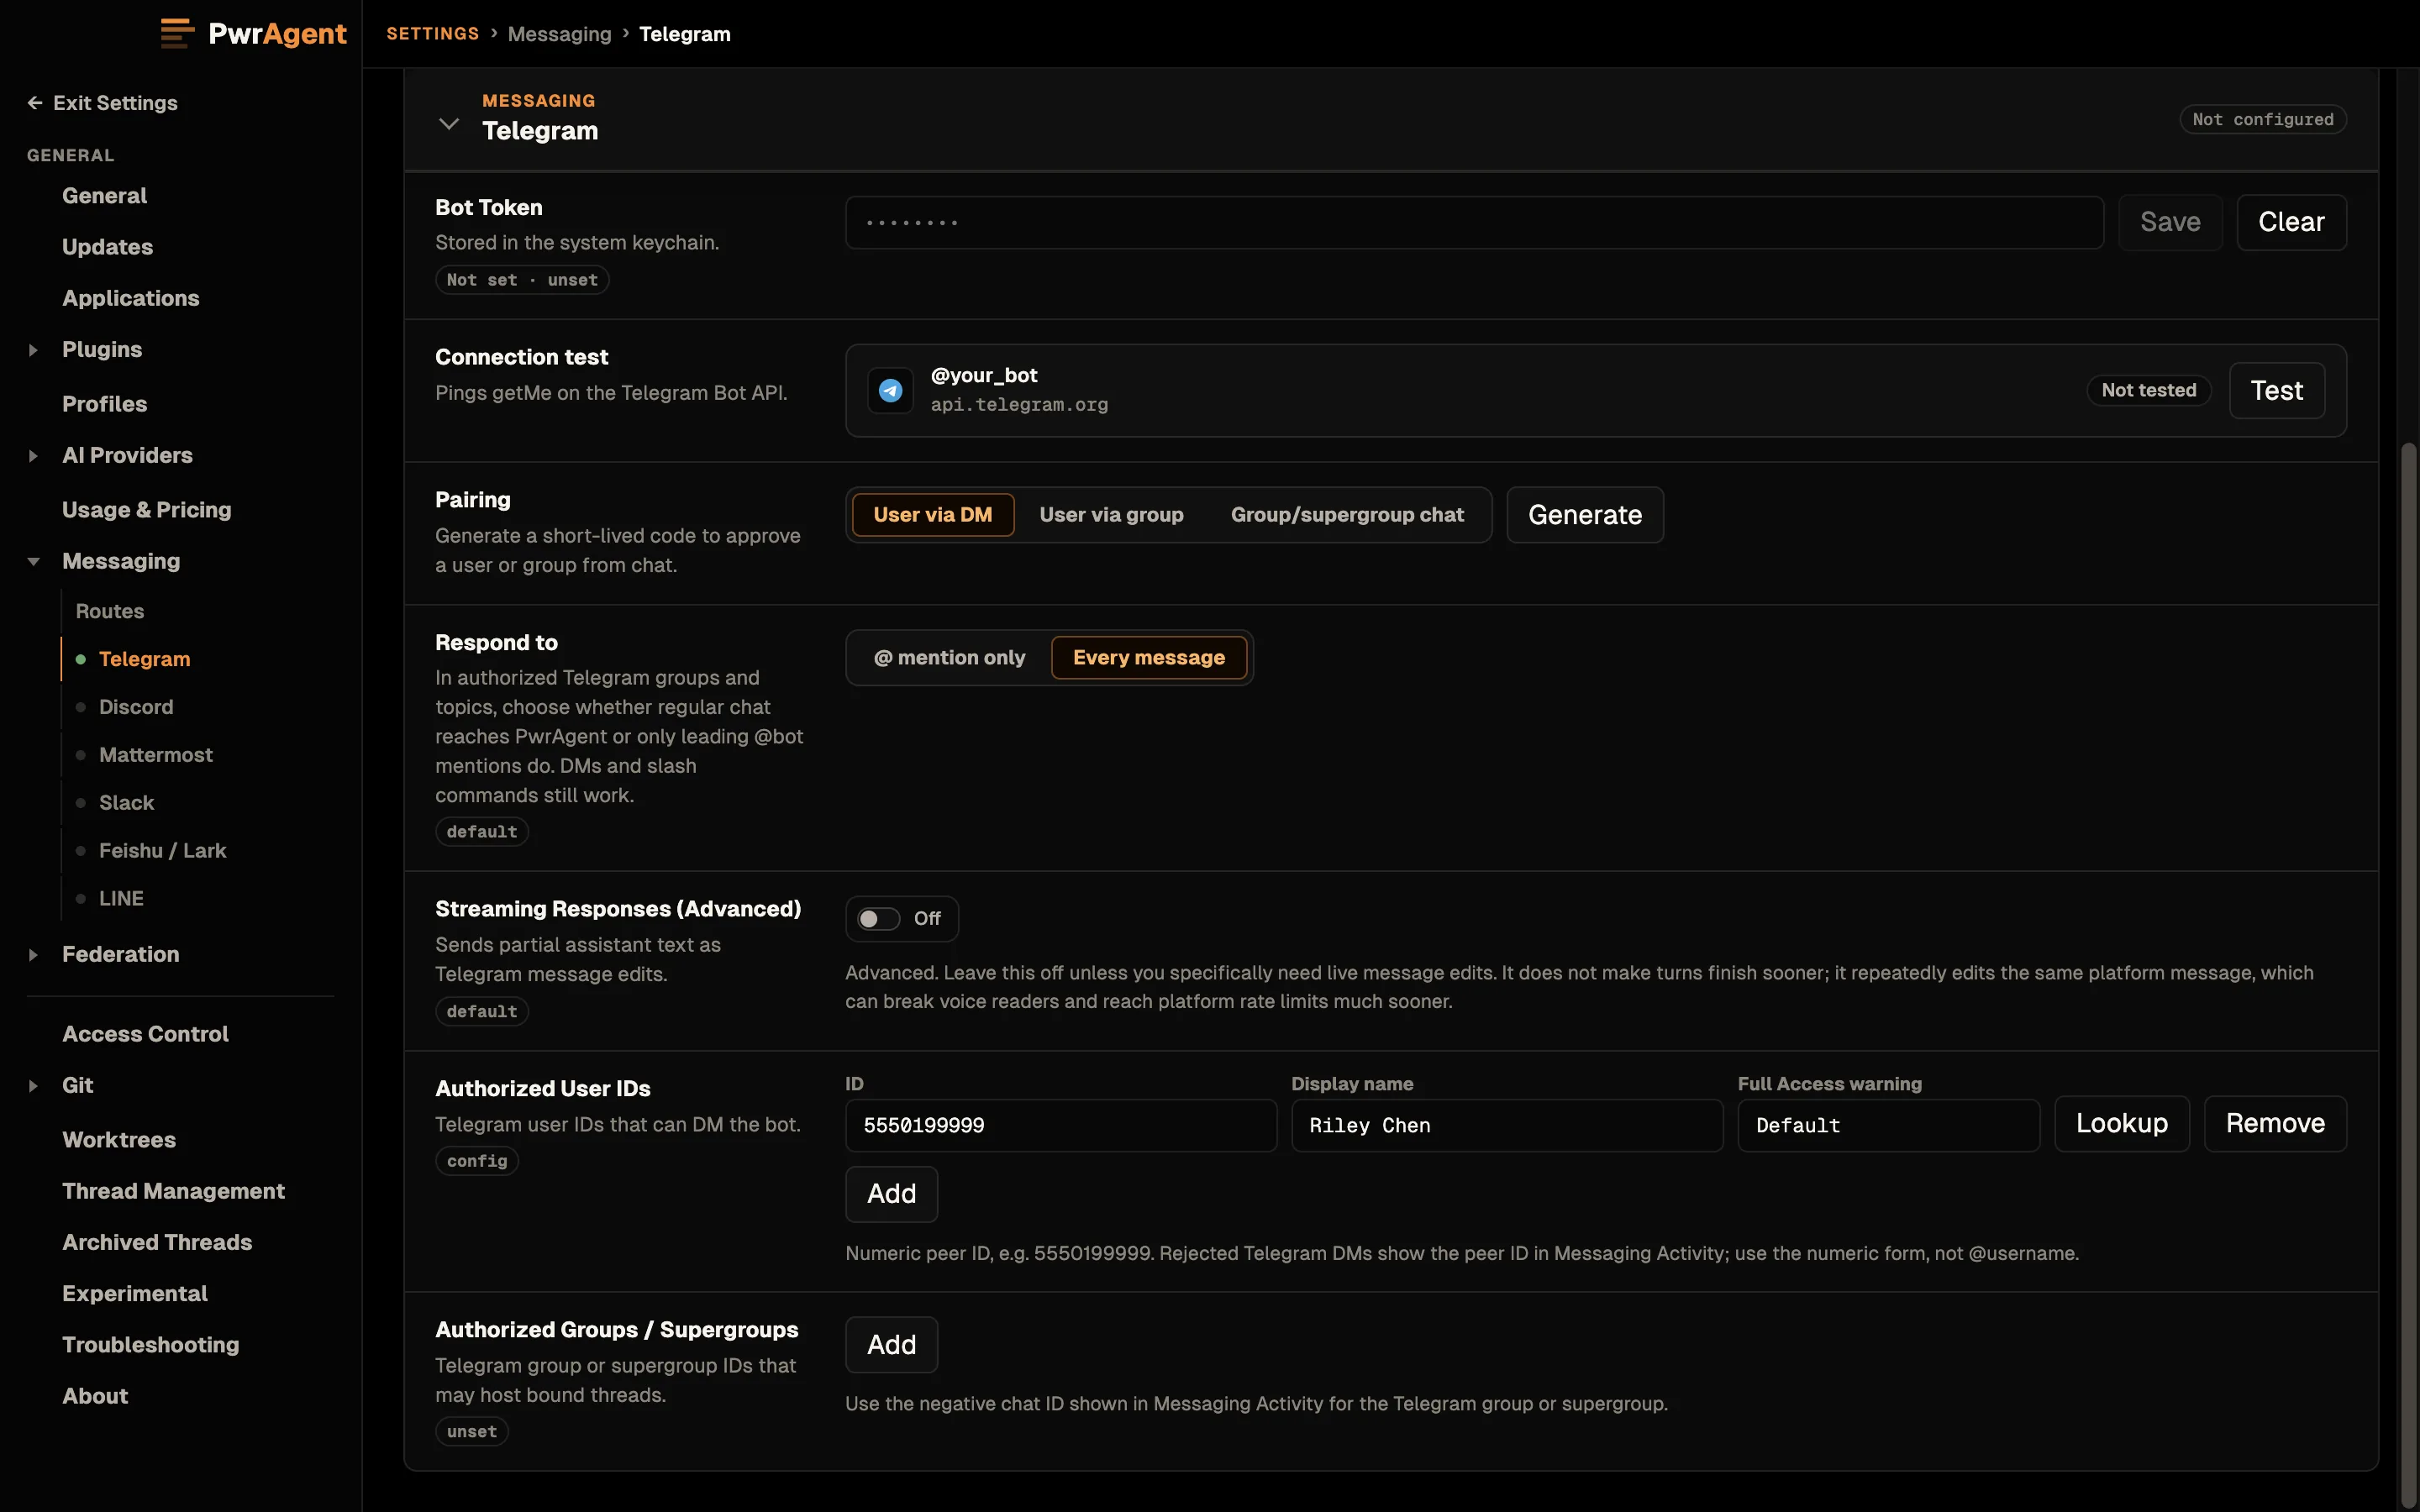Open the Slack messaging settings
The width and height of the screenshot is (2420, 1512).
pyautogui.click(x=126, y=803)
